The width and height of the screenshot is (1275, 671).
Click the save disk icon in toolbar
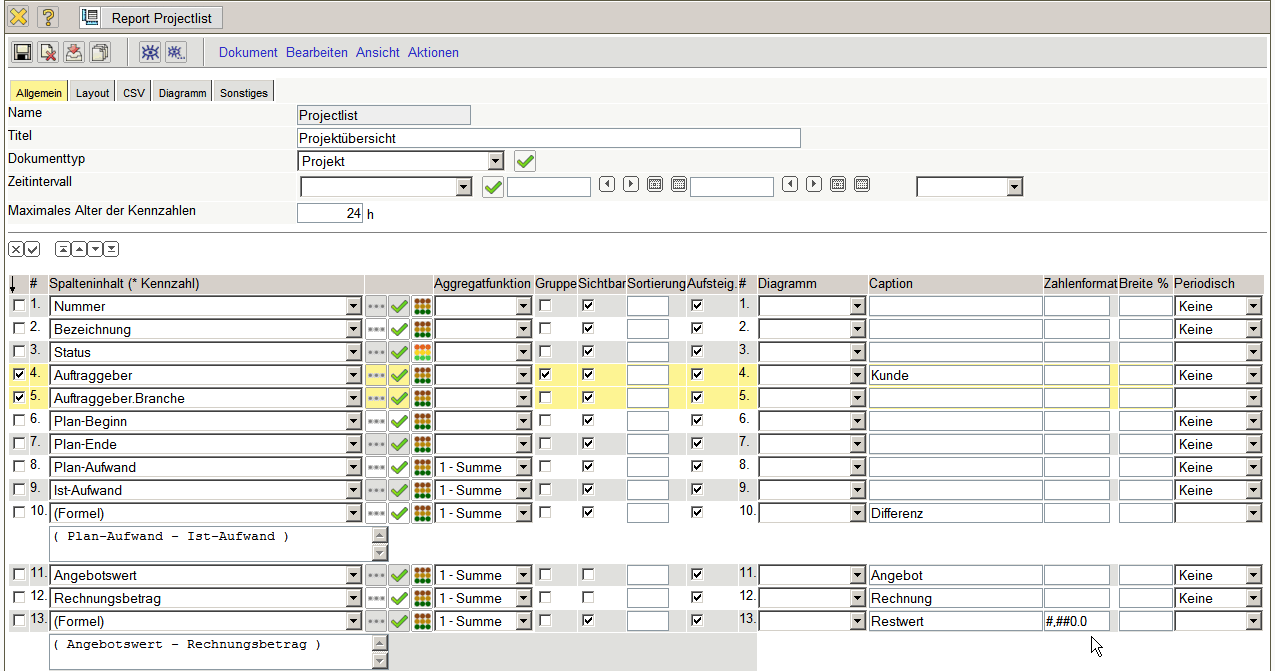click(22, 52)
